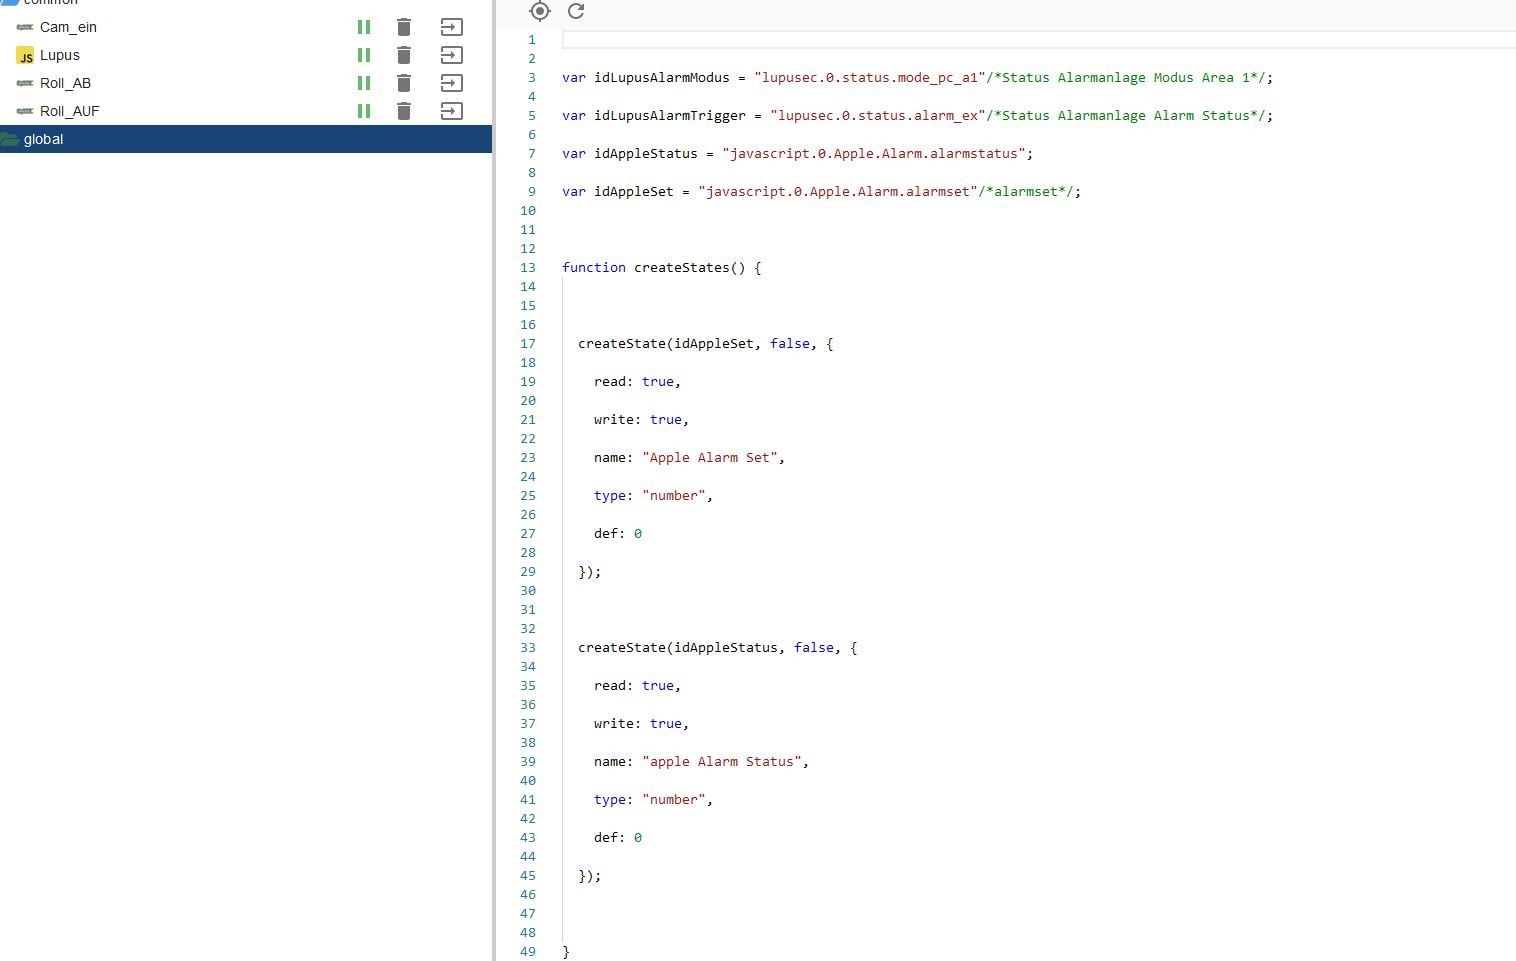This screenshot has height=961, width=1516.
Task: Delete the Roll_AUF script
Action: coord(404,111)
